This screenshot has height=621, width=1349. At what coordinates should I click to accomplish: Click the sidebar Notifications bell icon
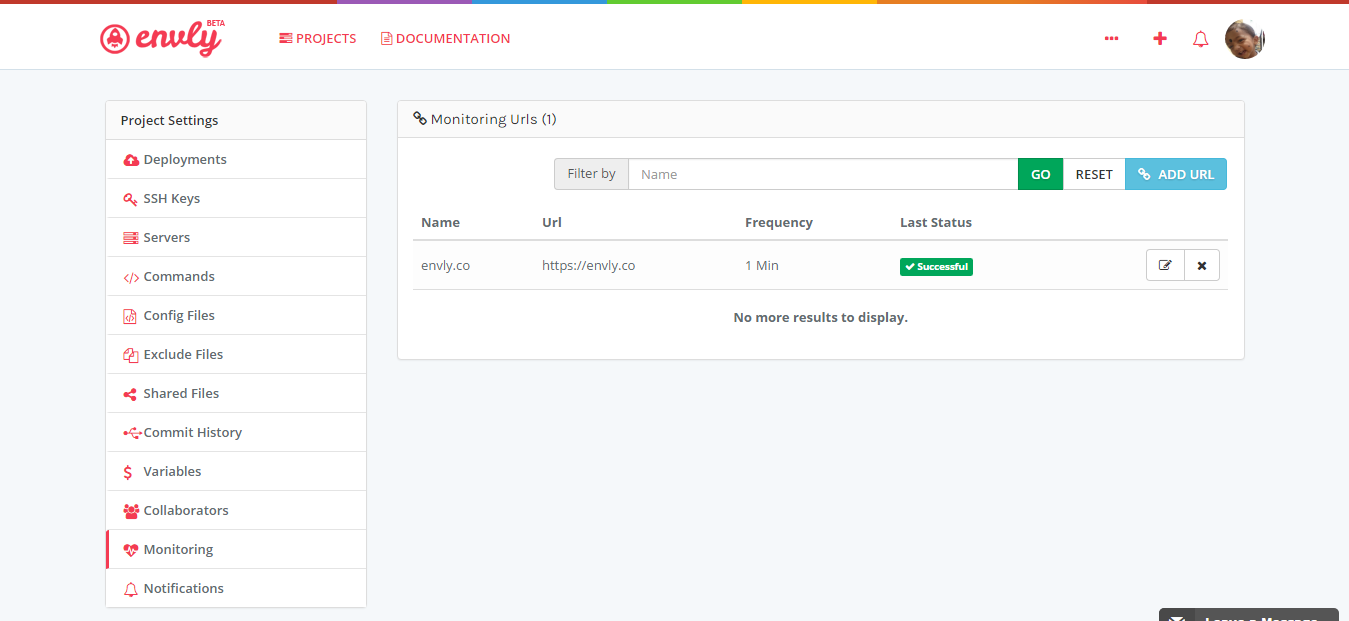tap(130, 589)
